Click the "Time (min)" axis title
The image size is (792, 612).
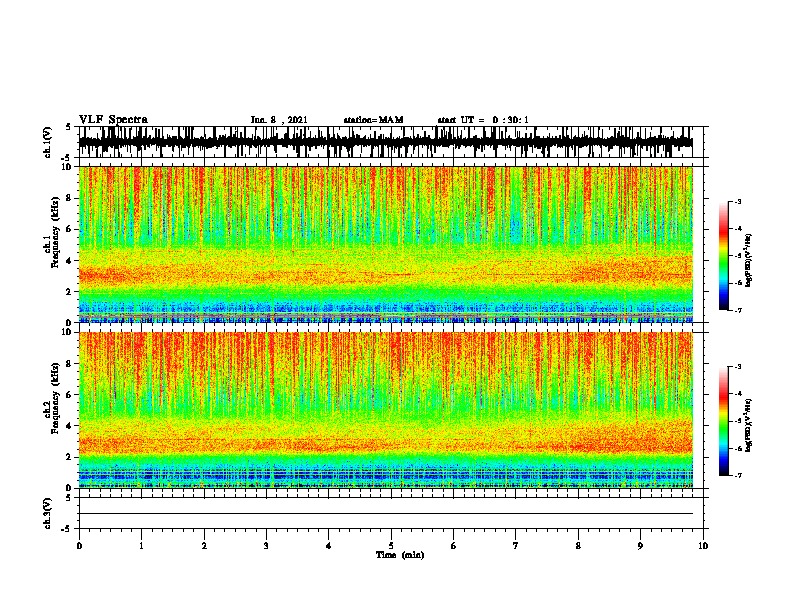pyautogui.click(x=400, y=555)
